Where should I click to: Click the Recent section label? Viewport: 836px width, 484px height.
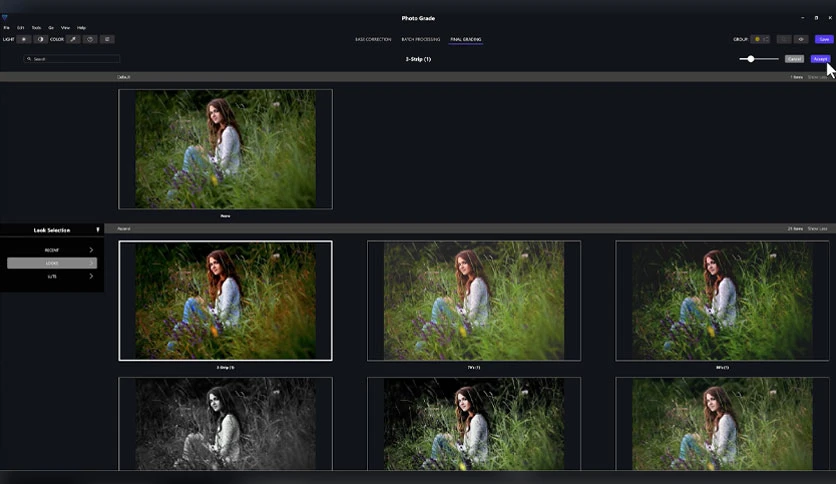click(124, 229)
